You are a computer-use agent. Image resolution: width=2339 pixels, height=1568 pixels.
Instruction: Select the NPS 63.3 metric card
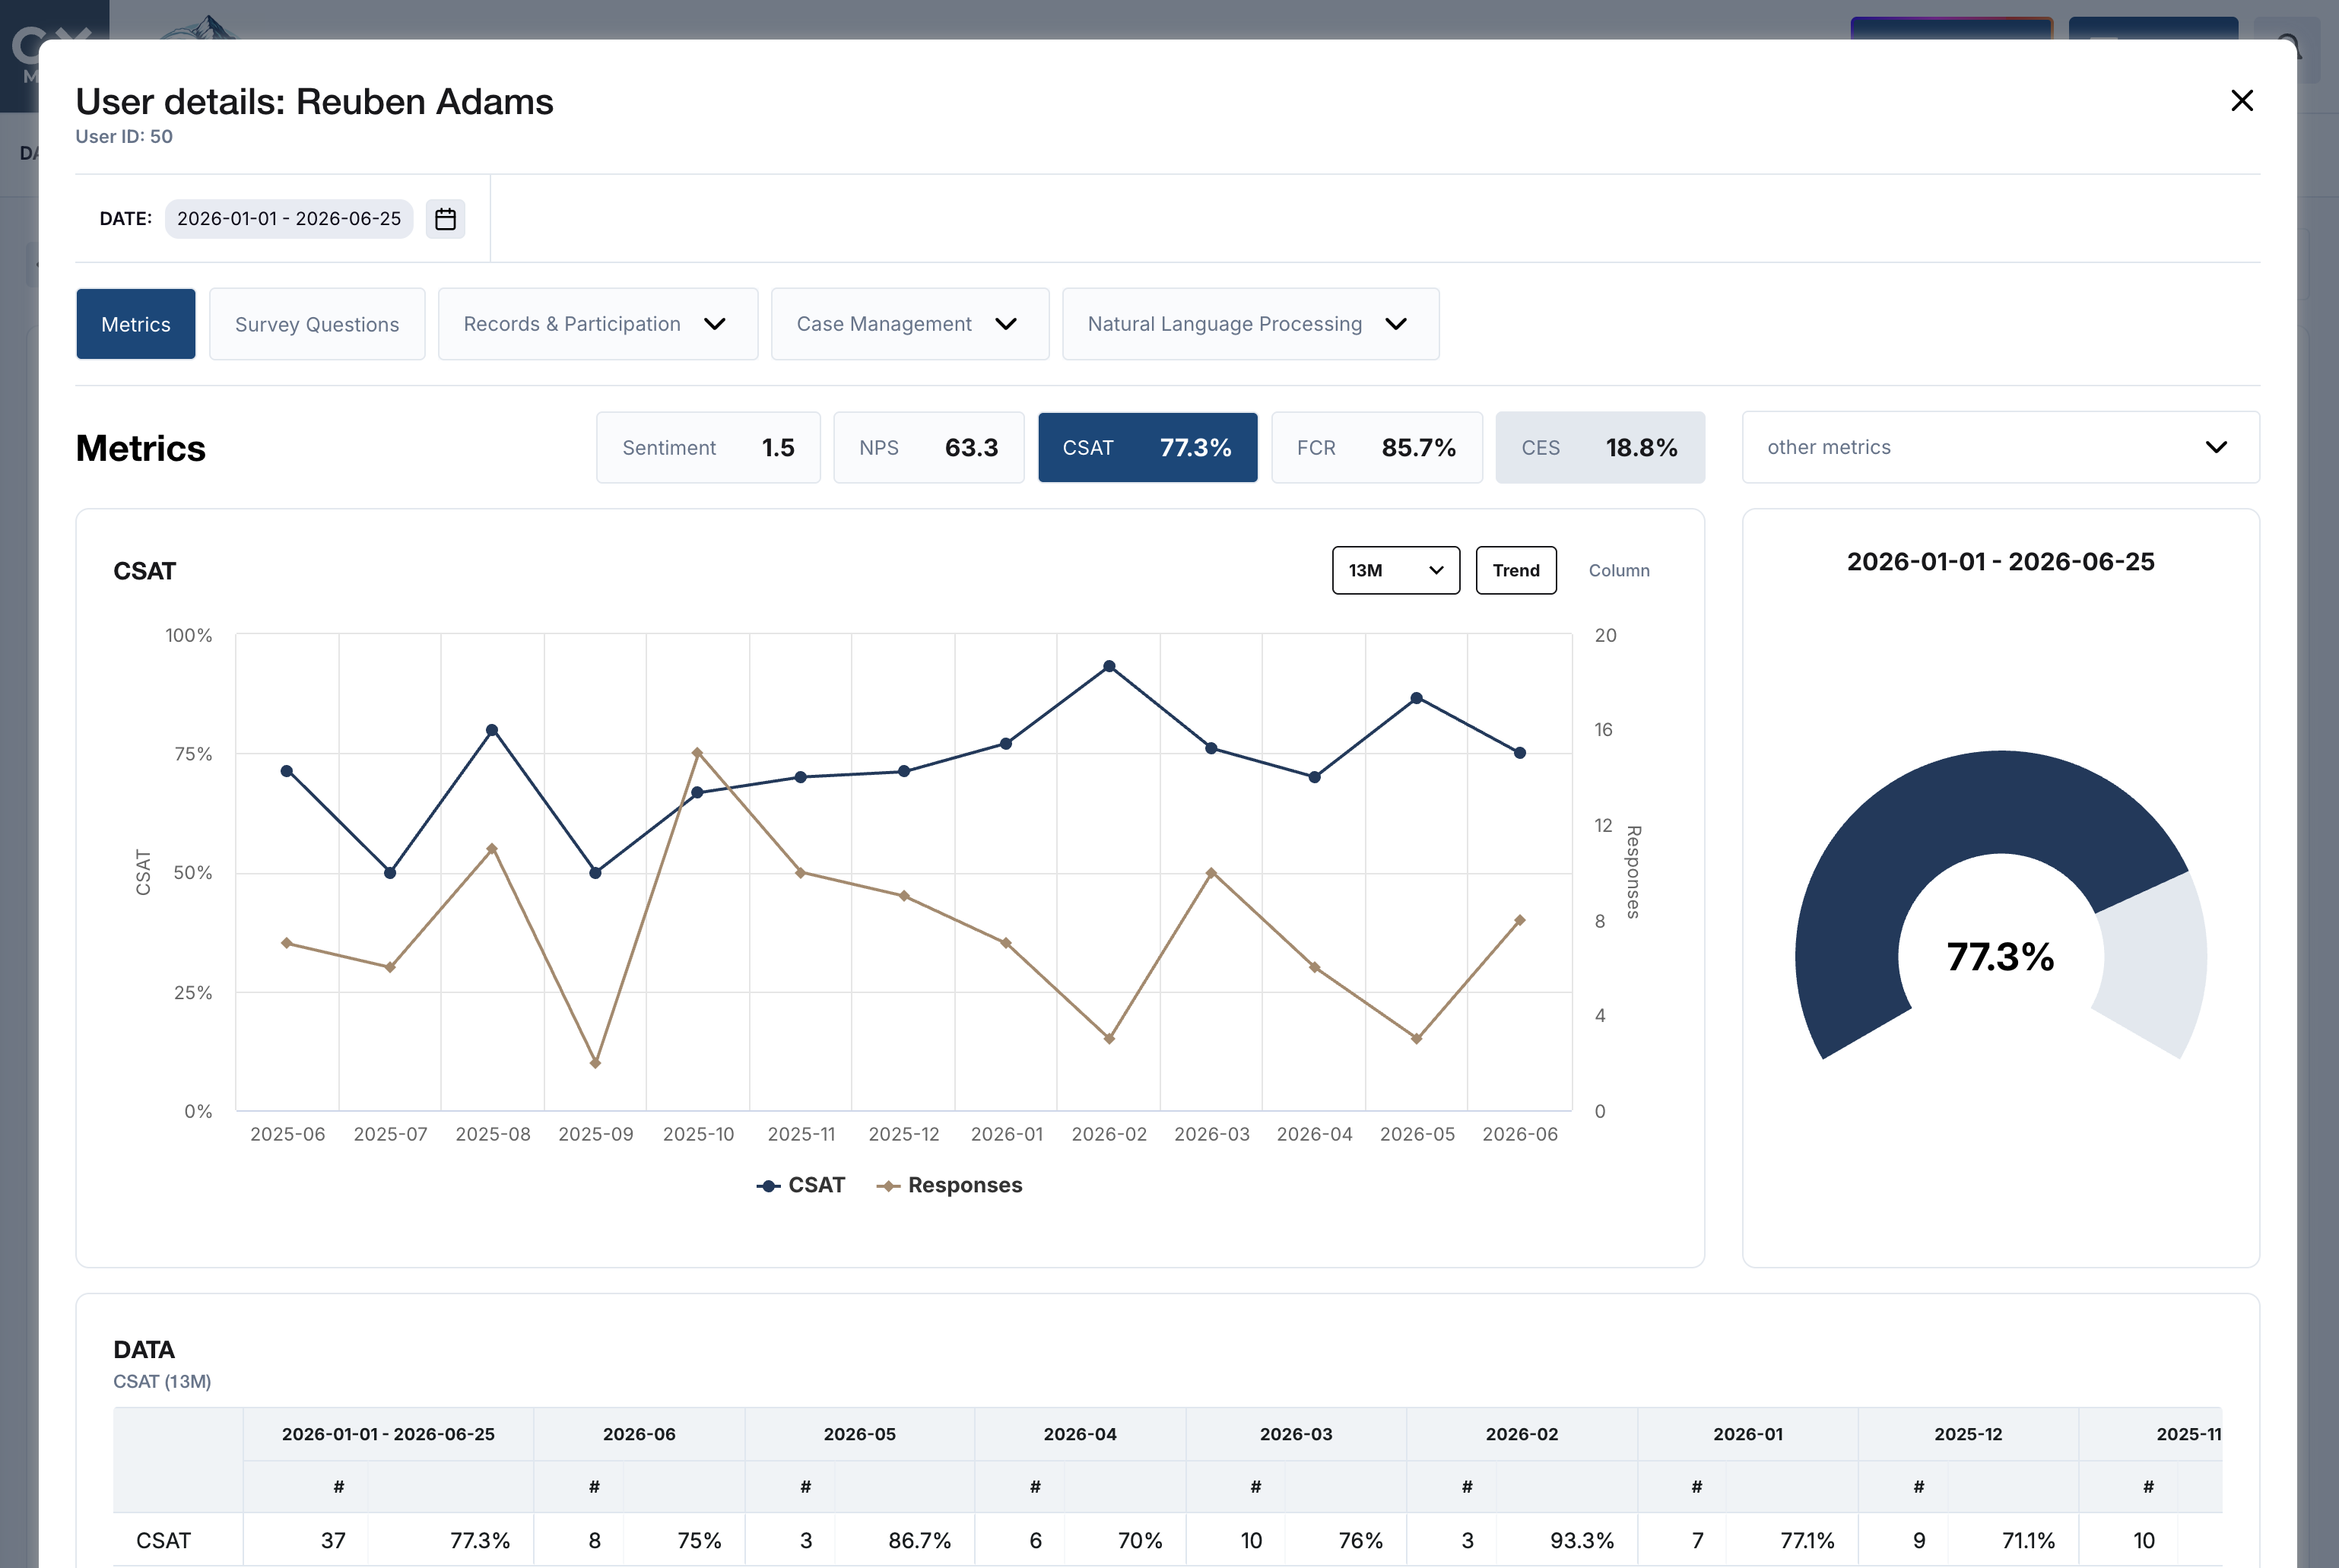pos(929,448)
